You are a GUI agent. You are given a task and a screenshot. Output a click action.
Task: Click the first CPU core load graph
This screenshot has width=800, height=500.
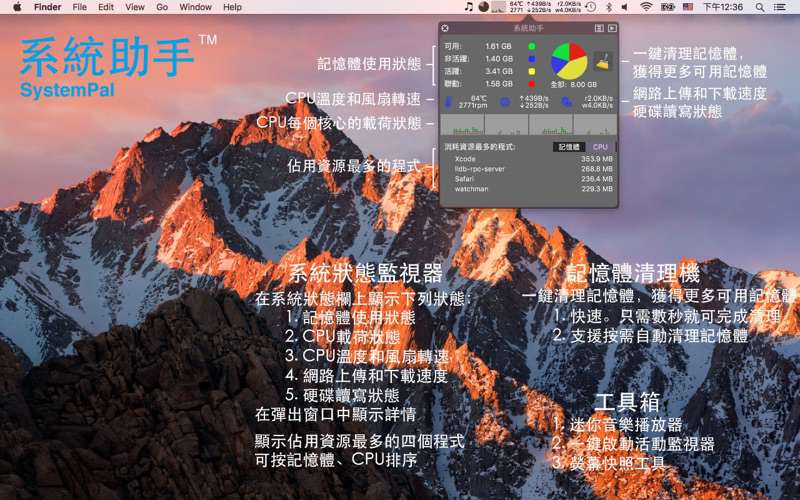[462, 124]
